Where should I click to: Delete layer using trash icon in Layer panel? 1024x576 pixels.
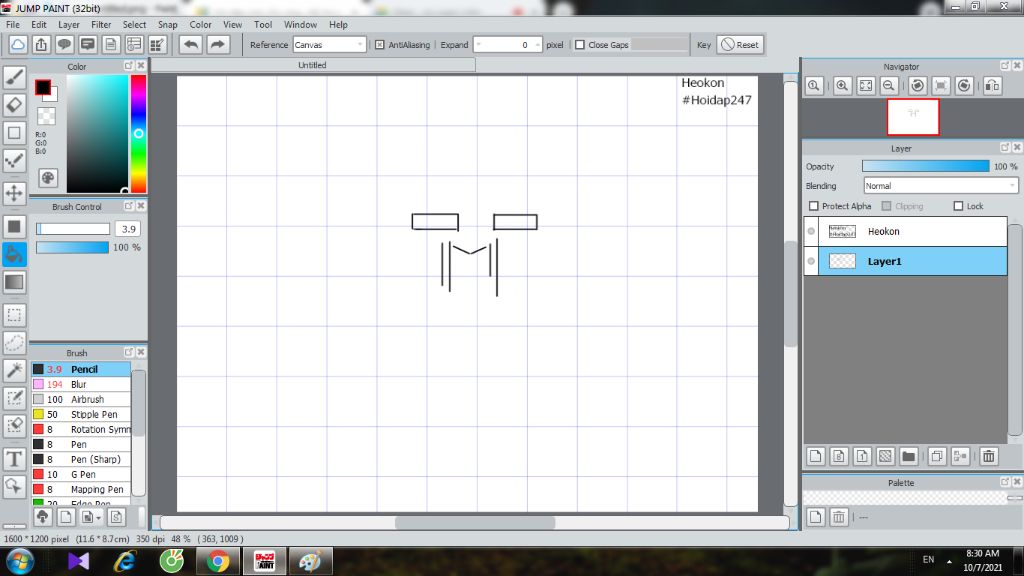click(x=989, y=456)
